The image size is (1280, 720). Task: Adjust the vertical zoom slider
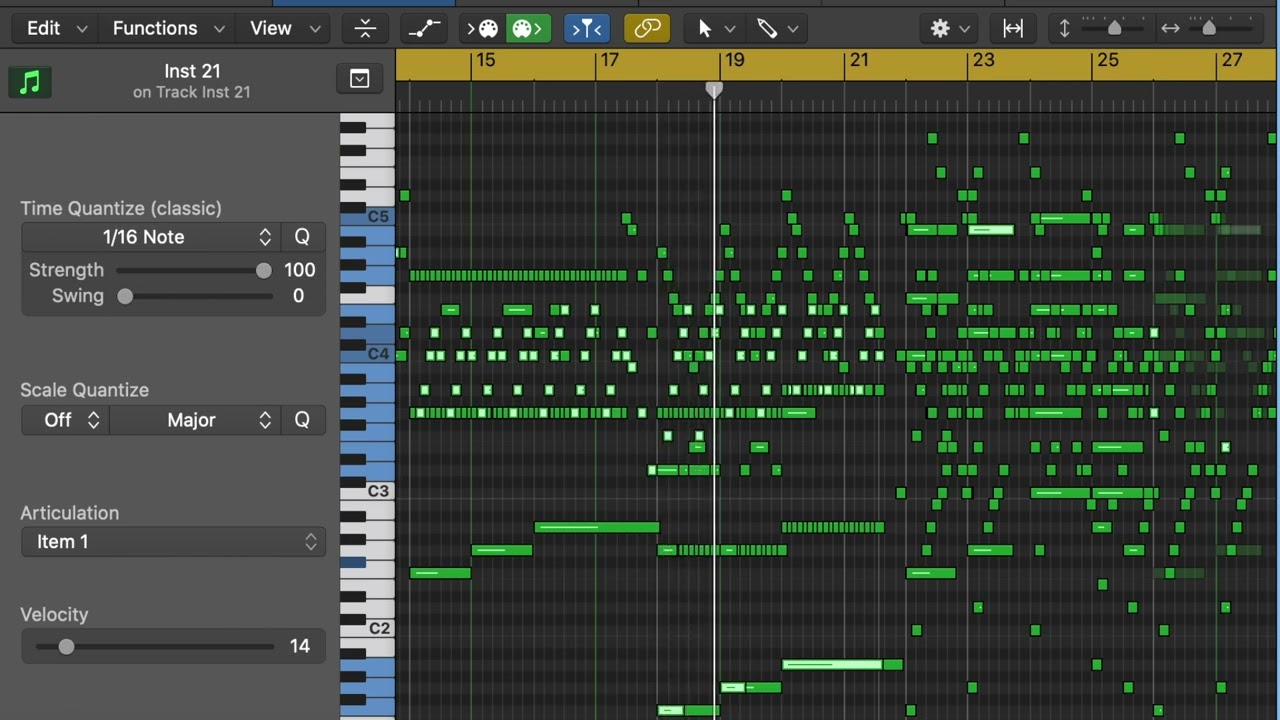1114,28
